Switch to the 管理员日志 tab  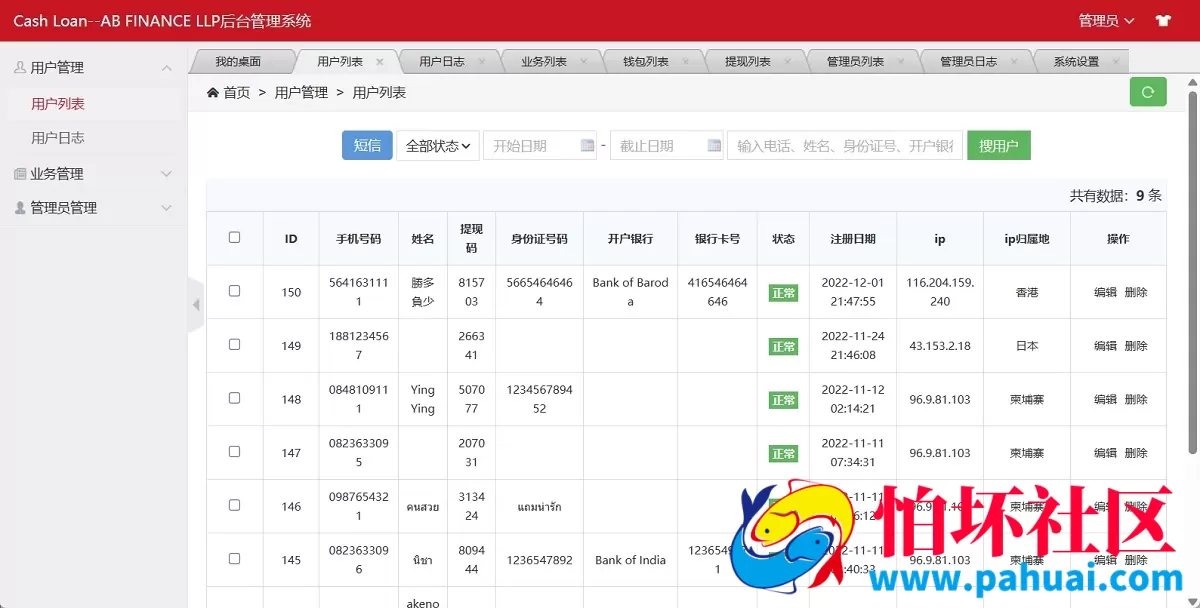[x=969, y=61]
